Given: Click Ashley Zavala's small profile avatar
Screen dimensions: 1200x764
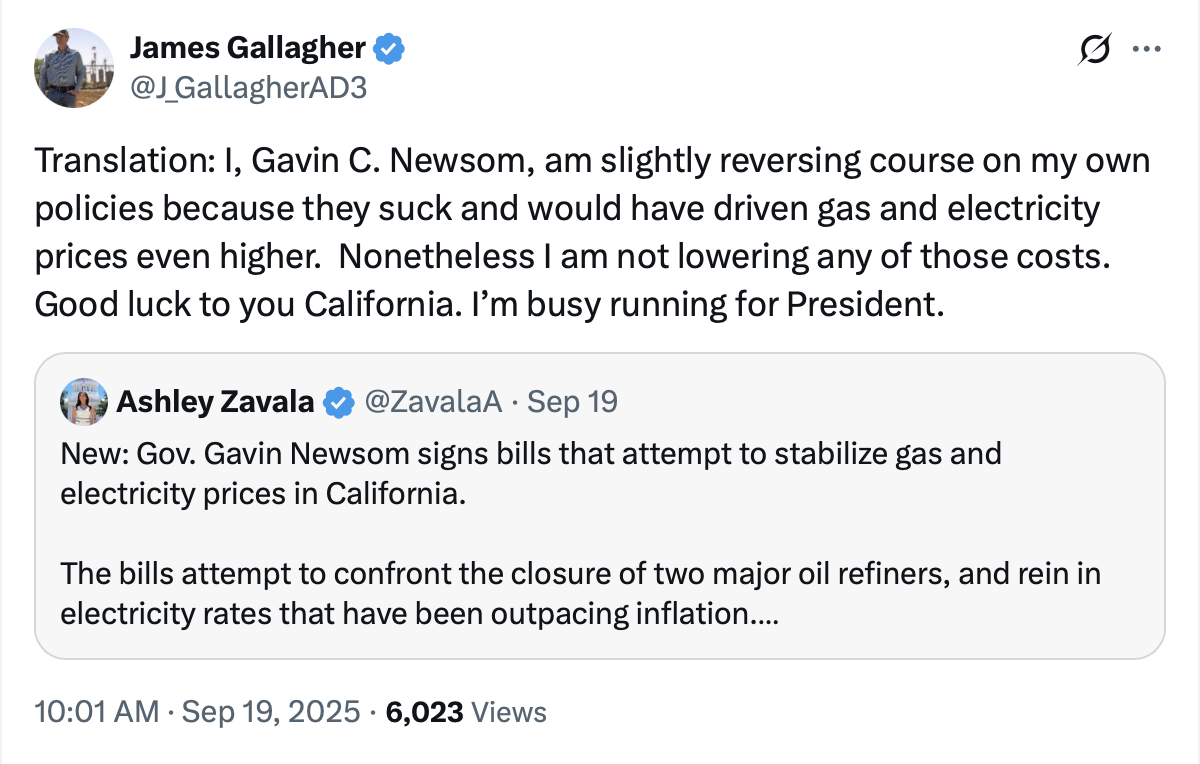Looking at the screenshot, I should [84, 402].
